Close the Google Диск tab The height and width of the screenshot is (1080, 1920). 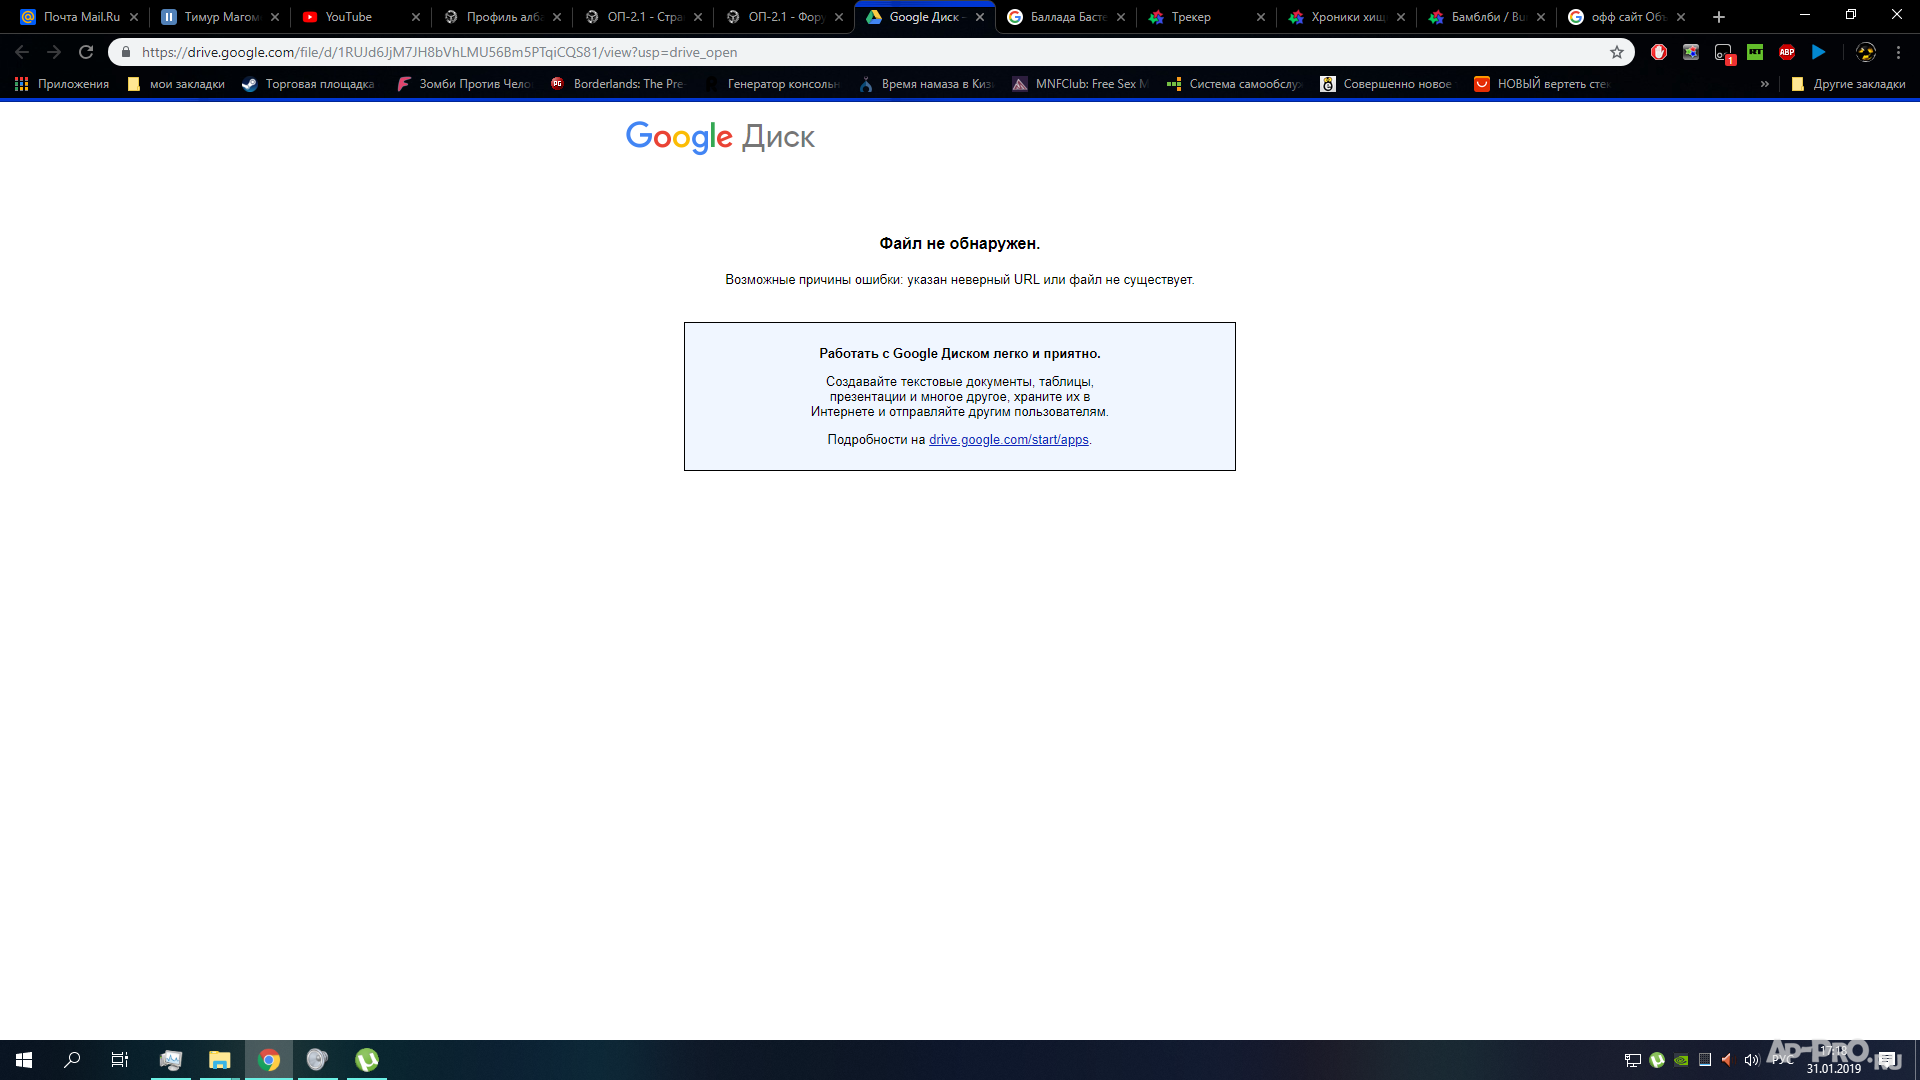(980, 17)
